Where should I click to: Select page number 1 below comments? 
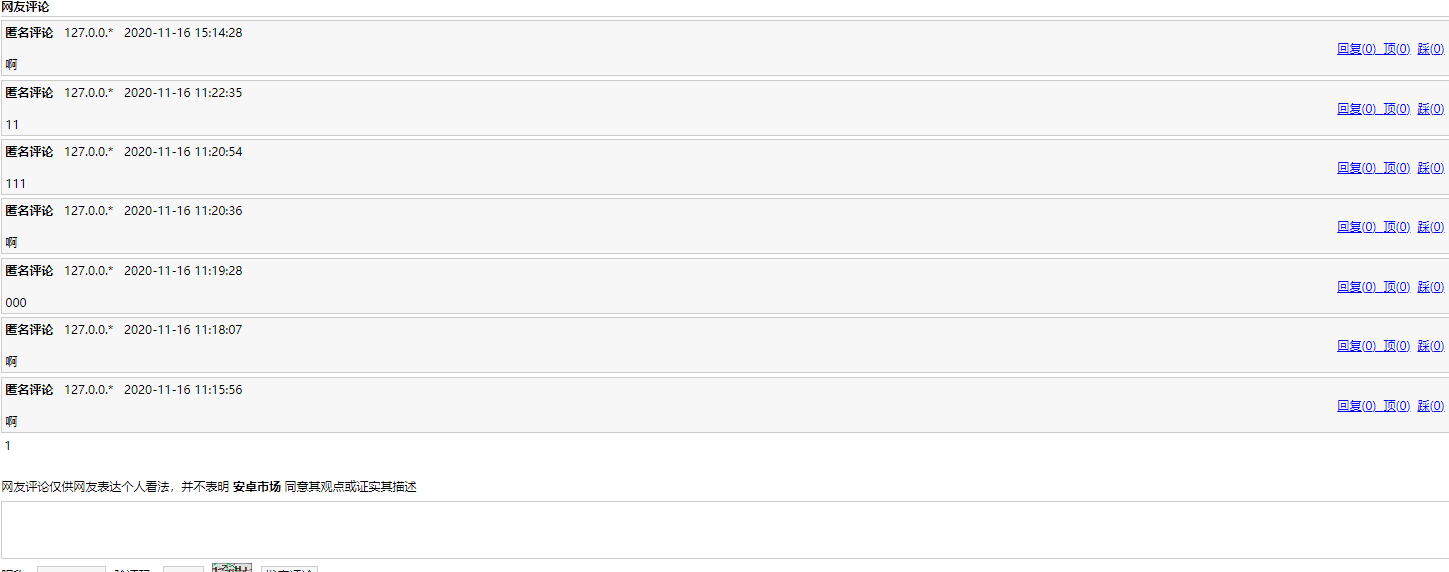[8, 446]
